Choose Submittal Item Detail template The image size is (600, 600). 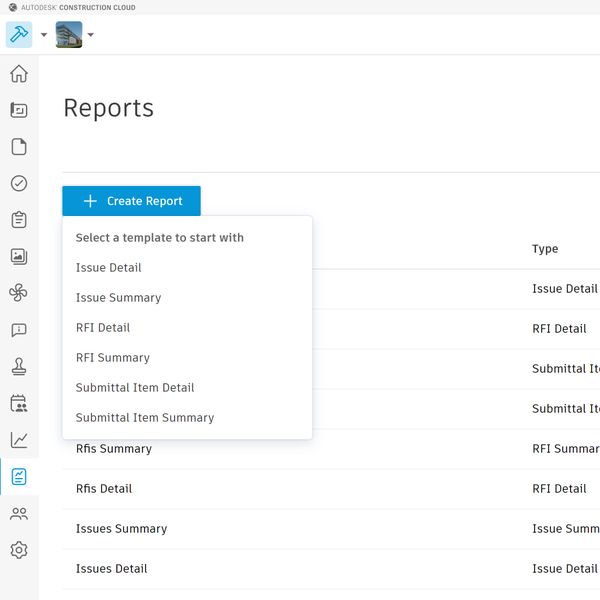point(135,388)
